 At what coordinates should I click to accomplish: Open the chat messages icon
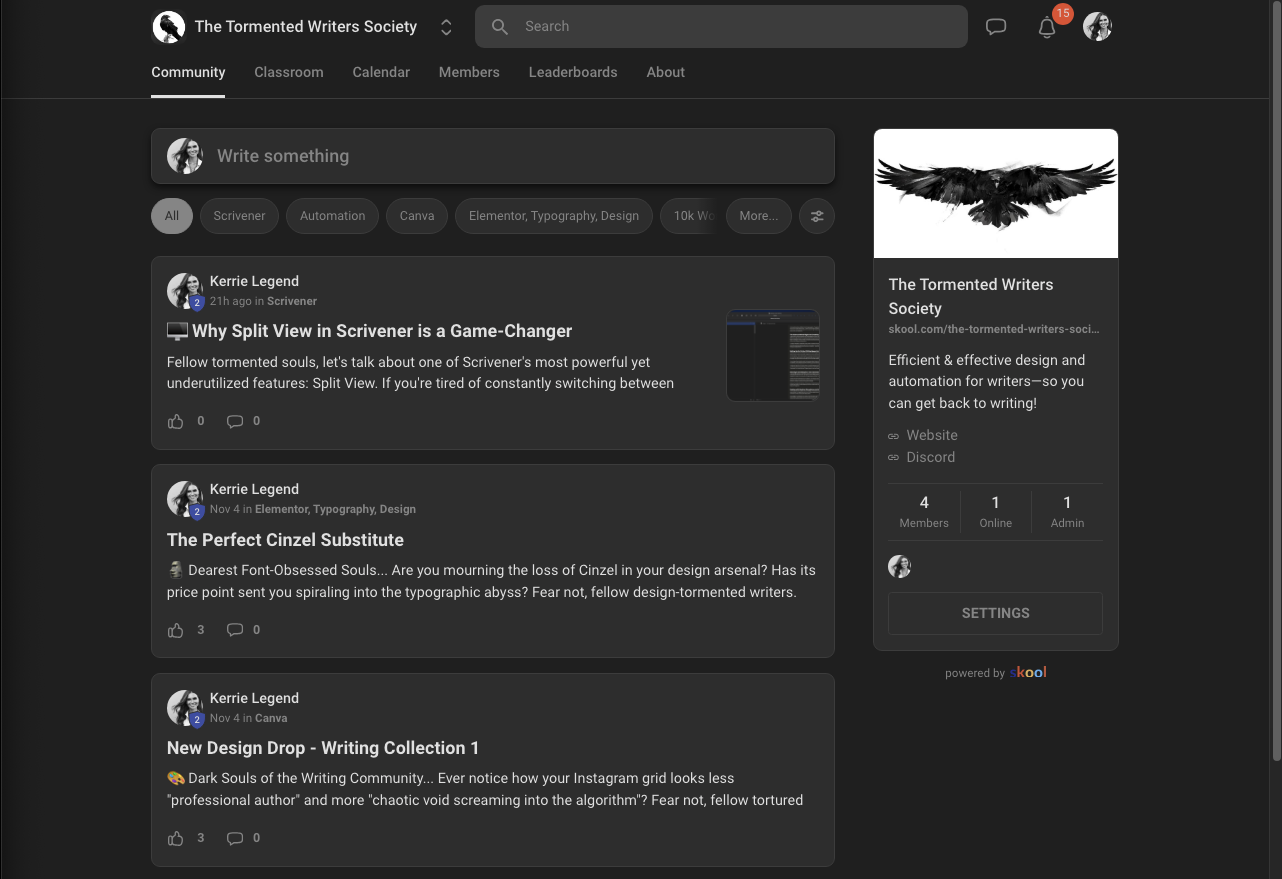pos(995,27)
